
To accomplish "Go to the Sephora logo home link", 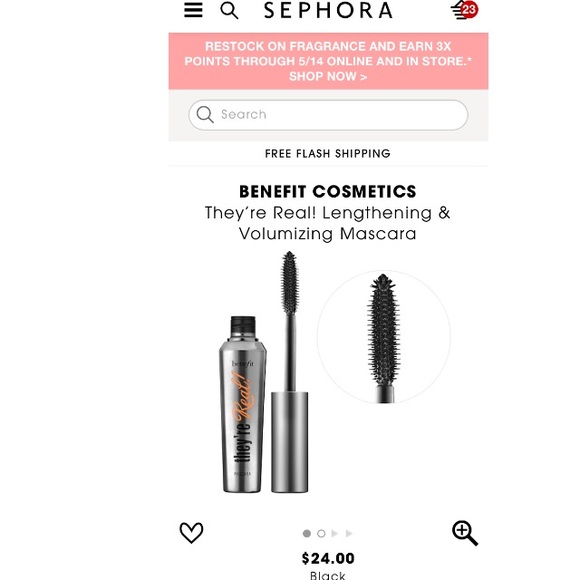I will 328,10.
